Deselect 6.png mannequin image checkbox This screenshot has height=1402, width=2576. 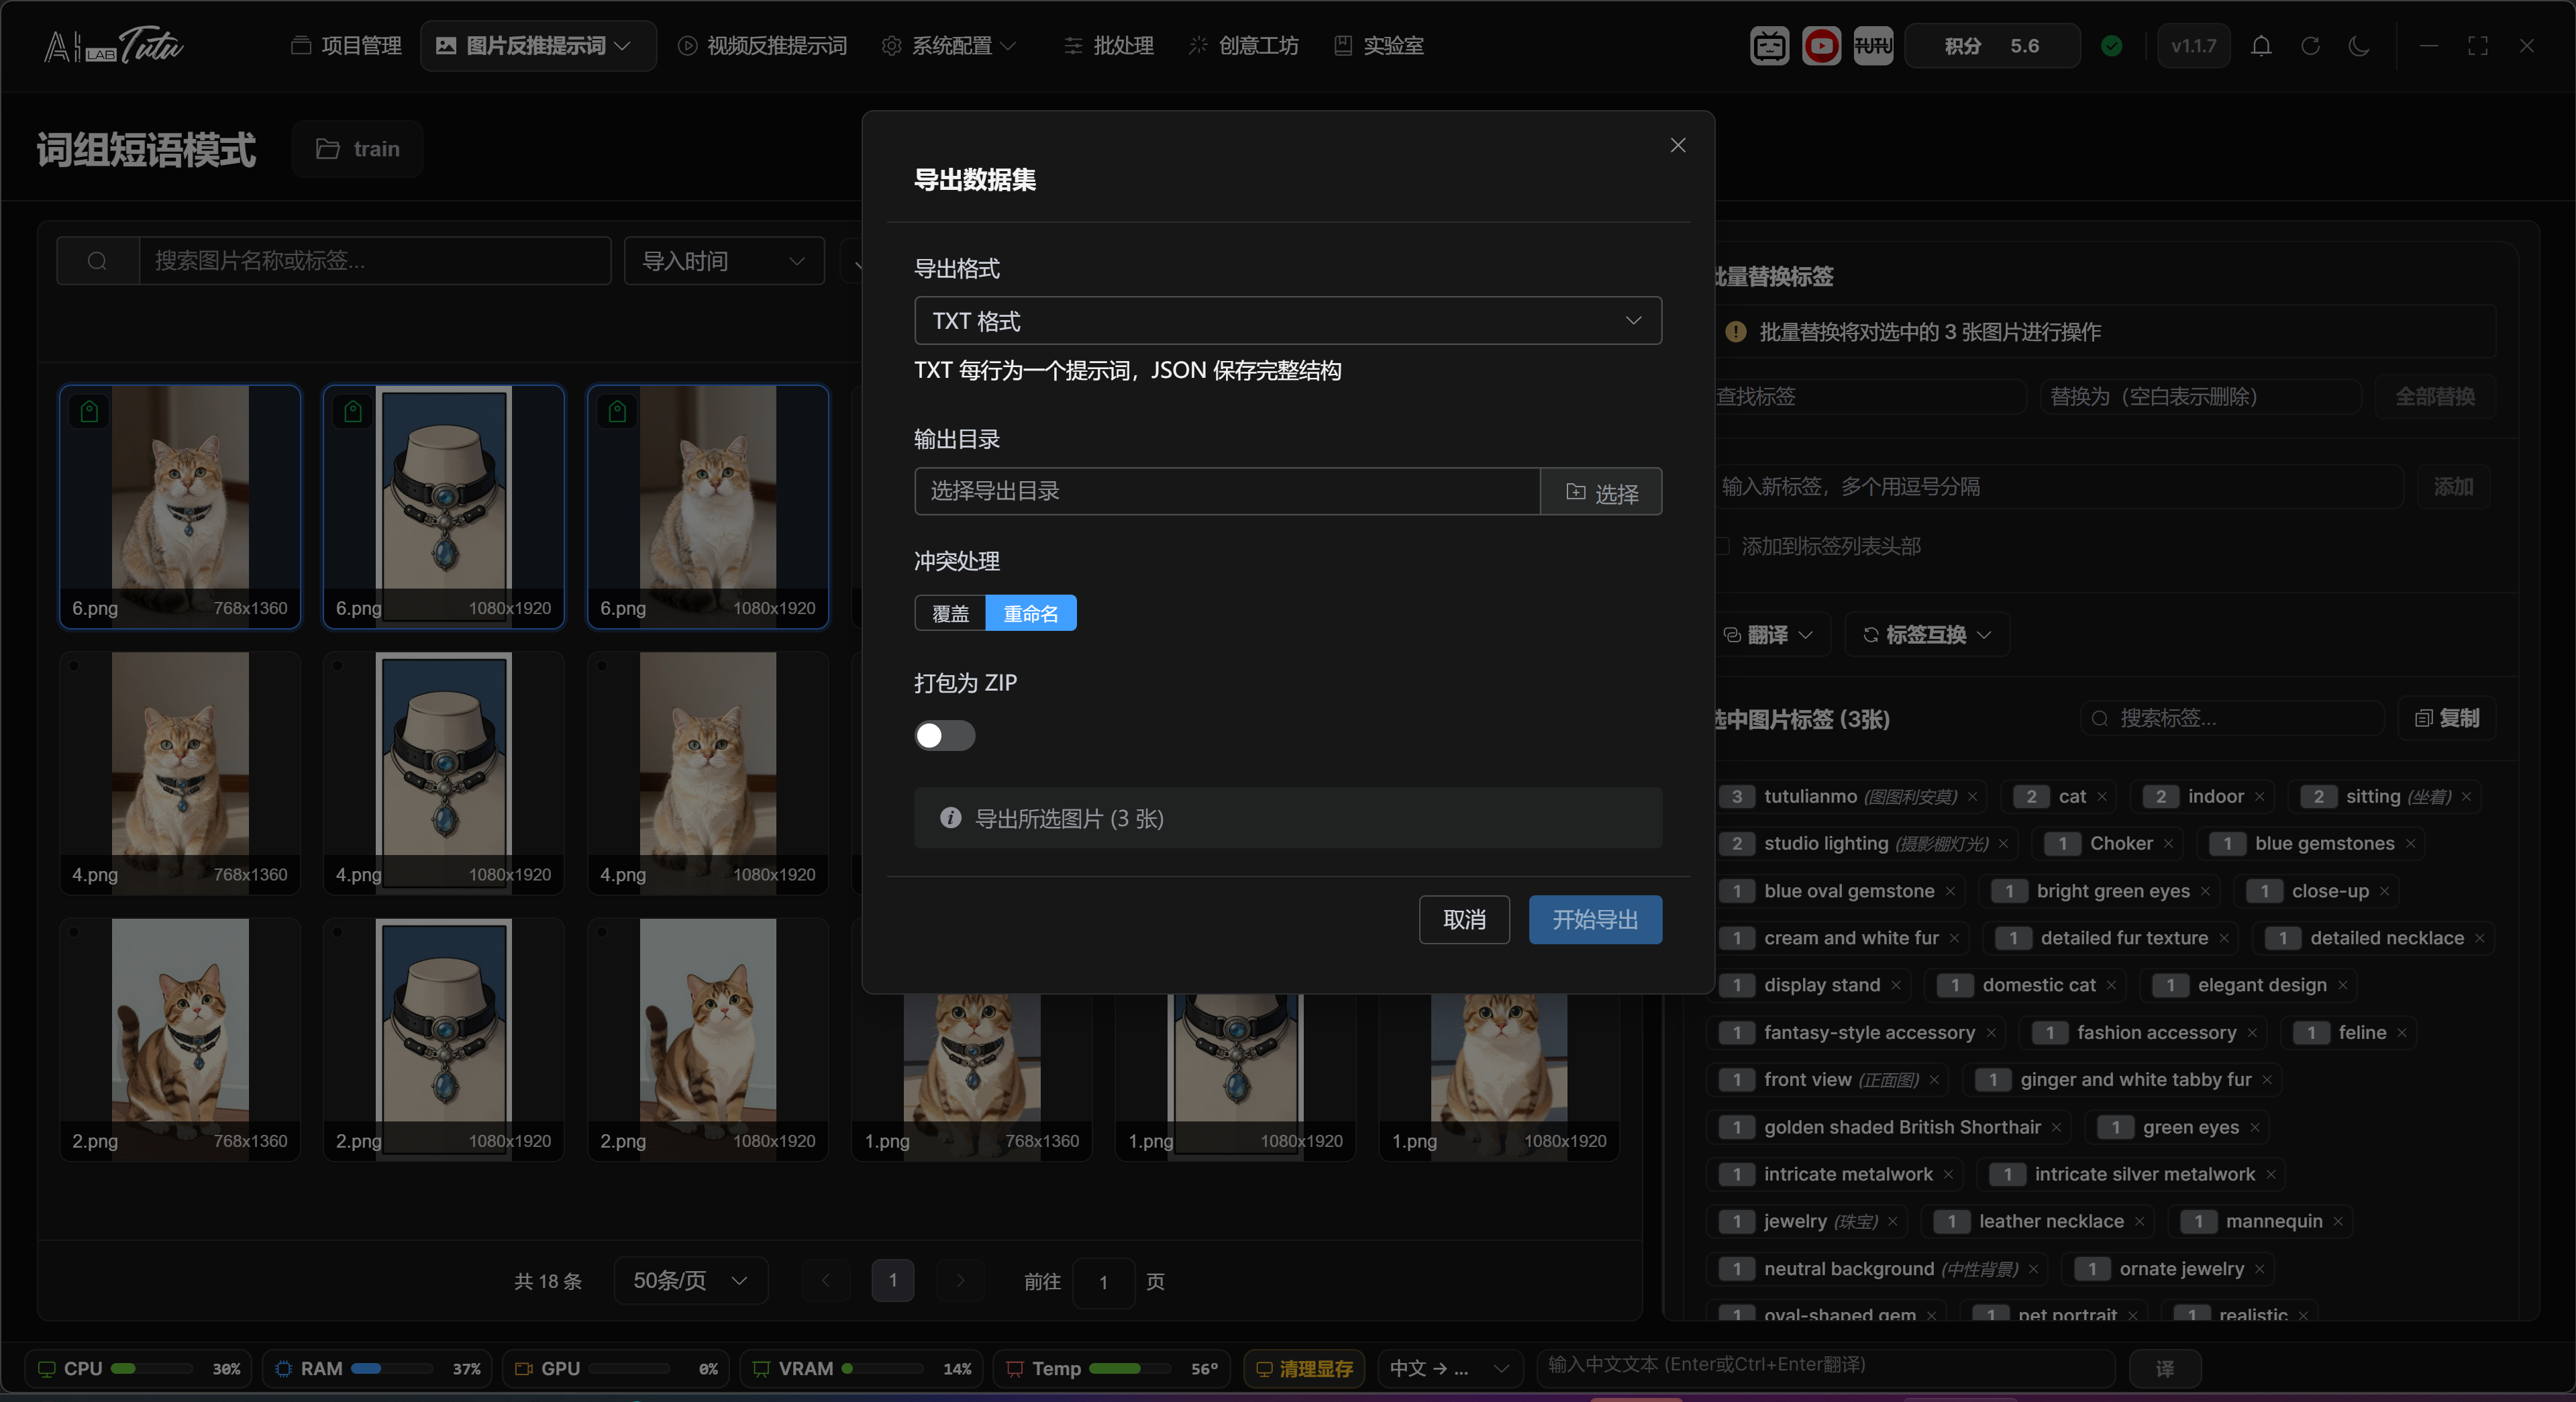353,411
